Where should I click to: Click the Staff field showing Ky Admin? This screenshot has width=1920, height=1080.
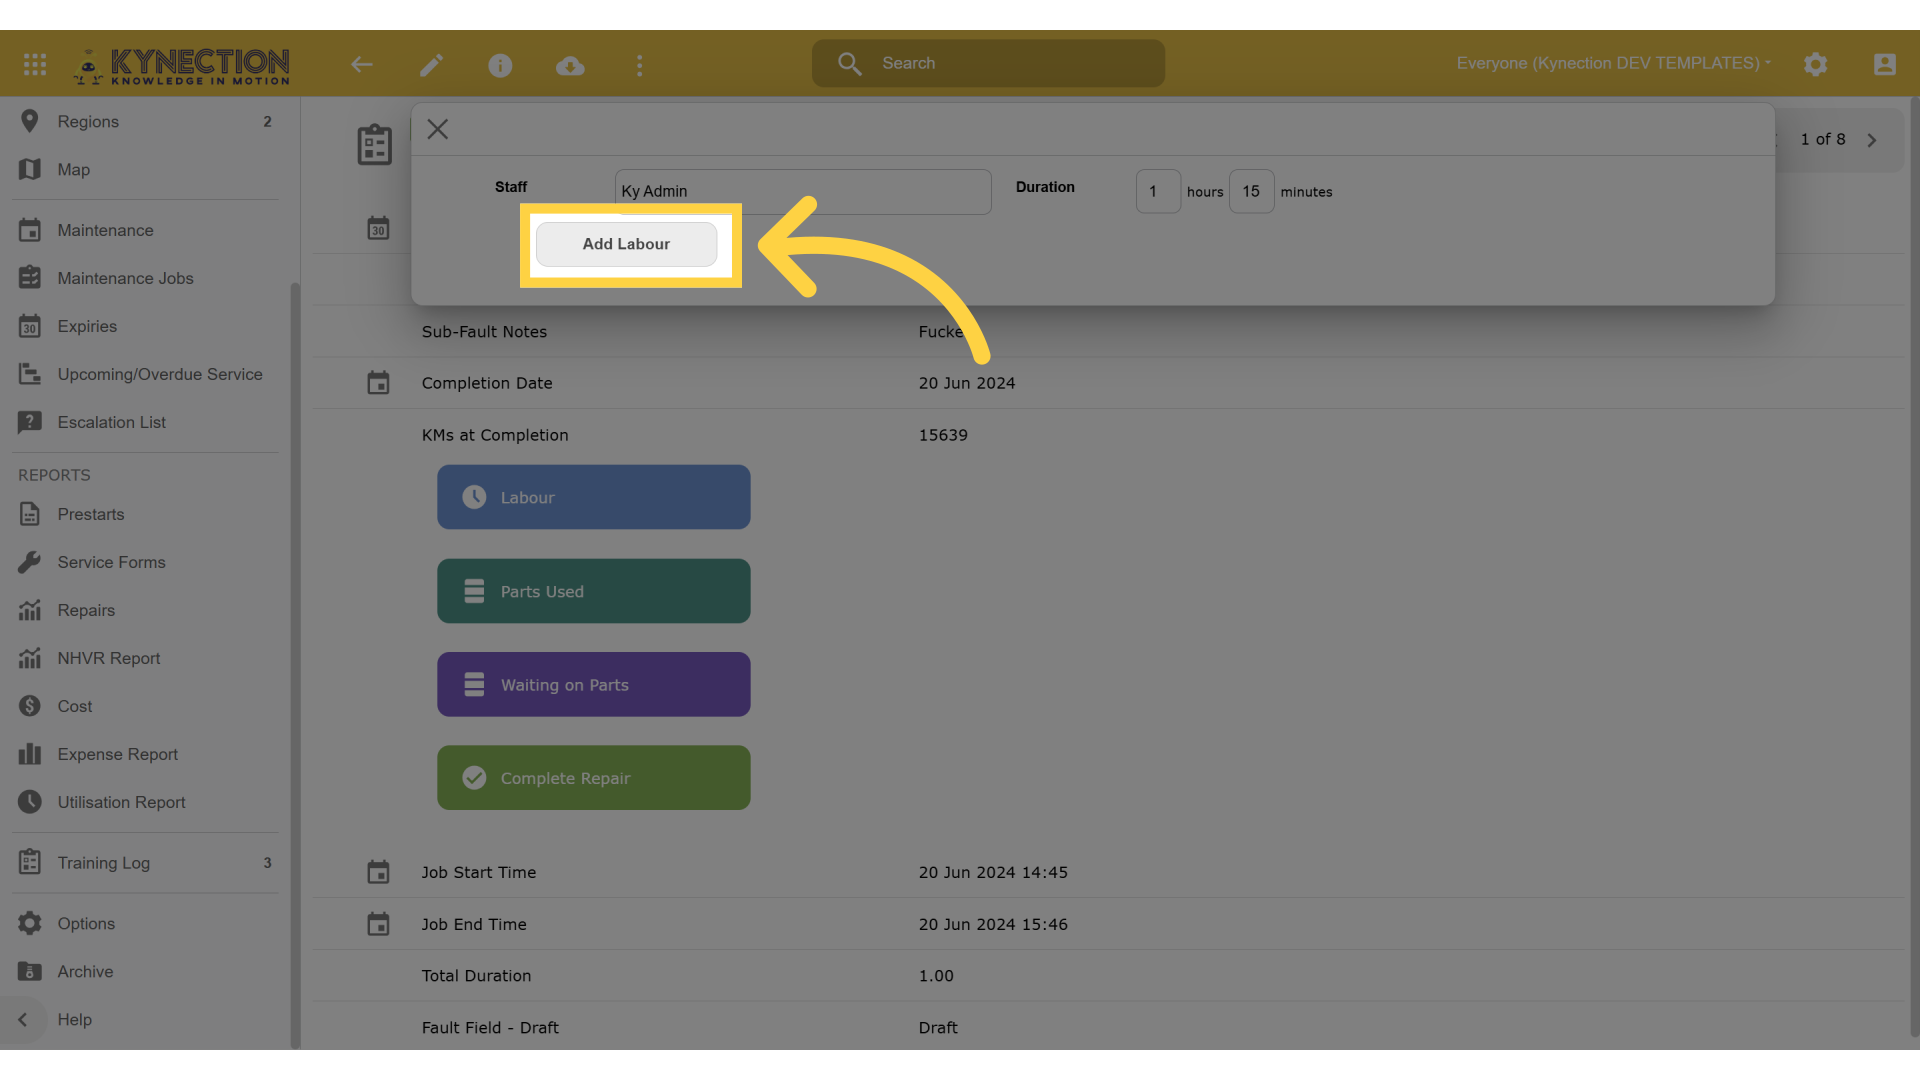803,191
